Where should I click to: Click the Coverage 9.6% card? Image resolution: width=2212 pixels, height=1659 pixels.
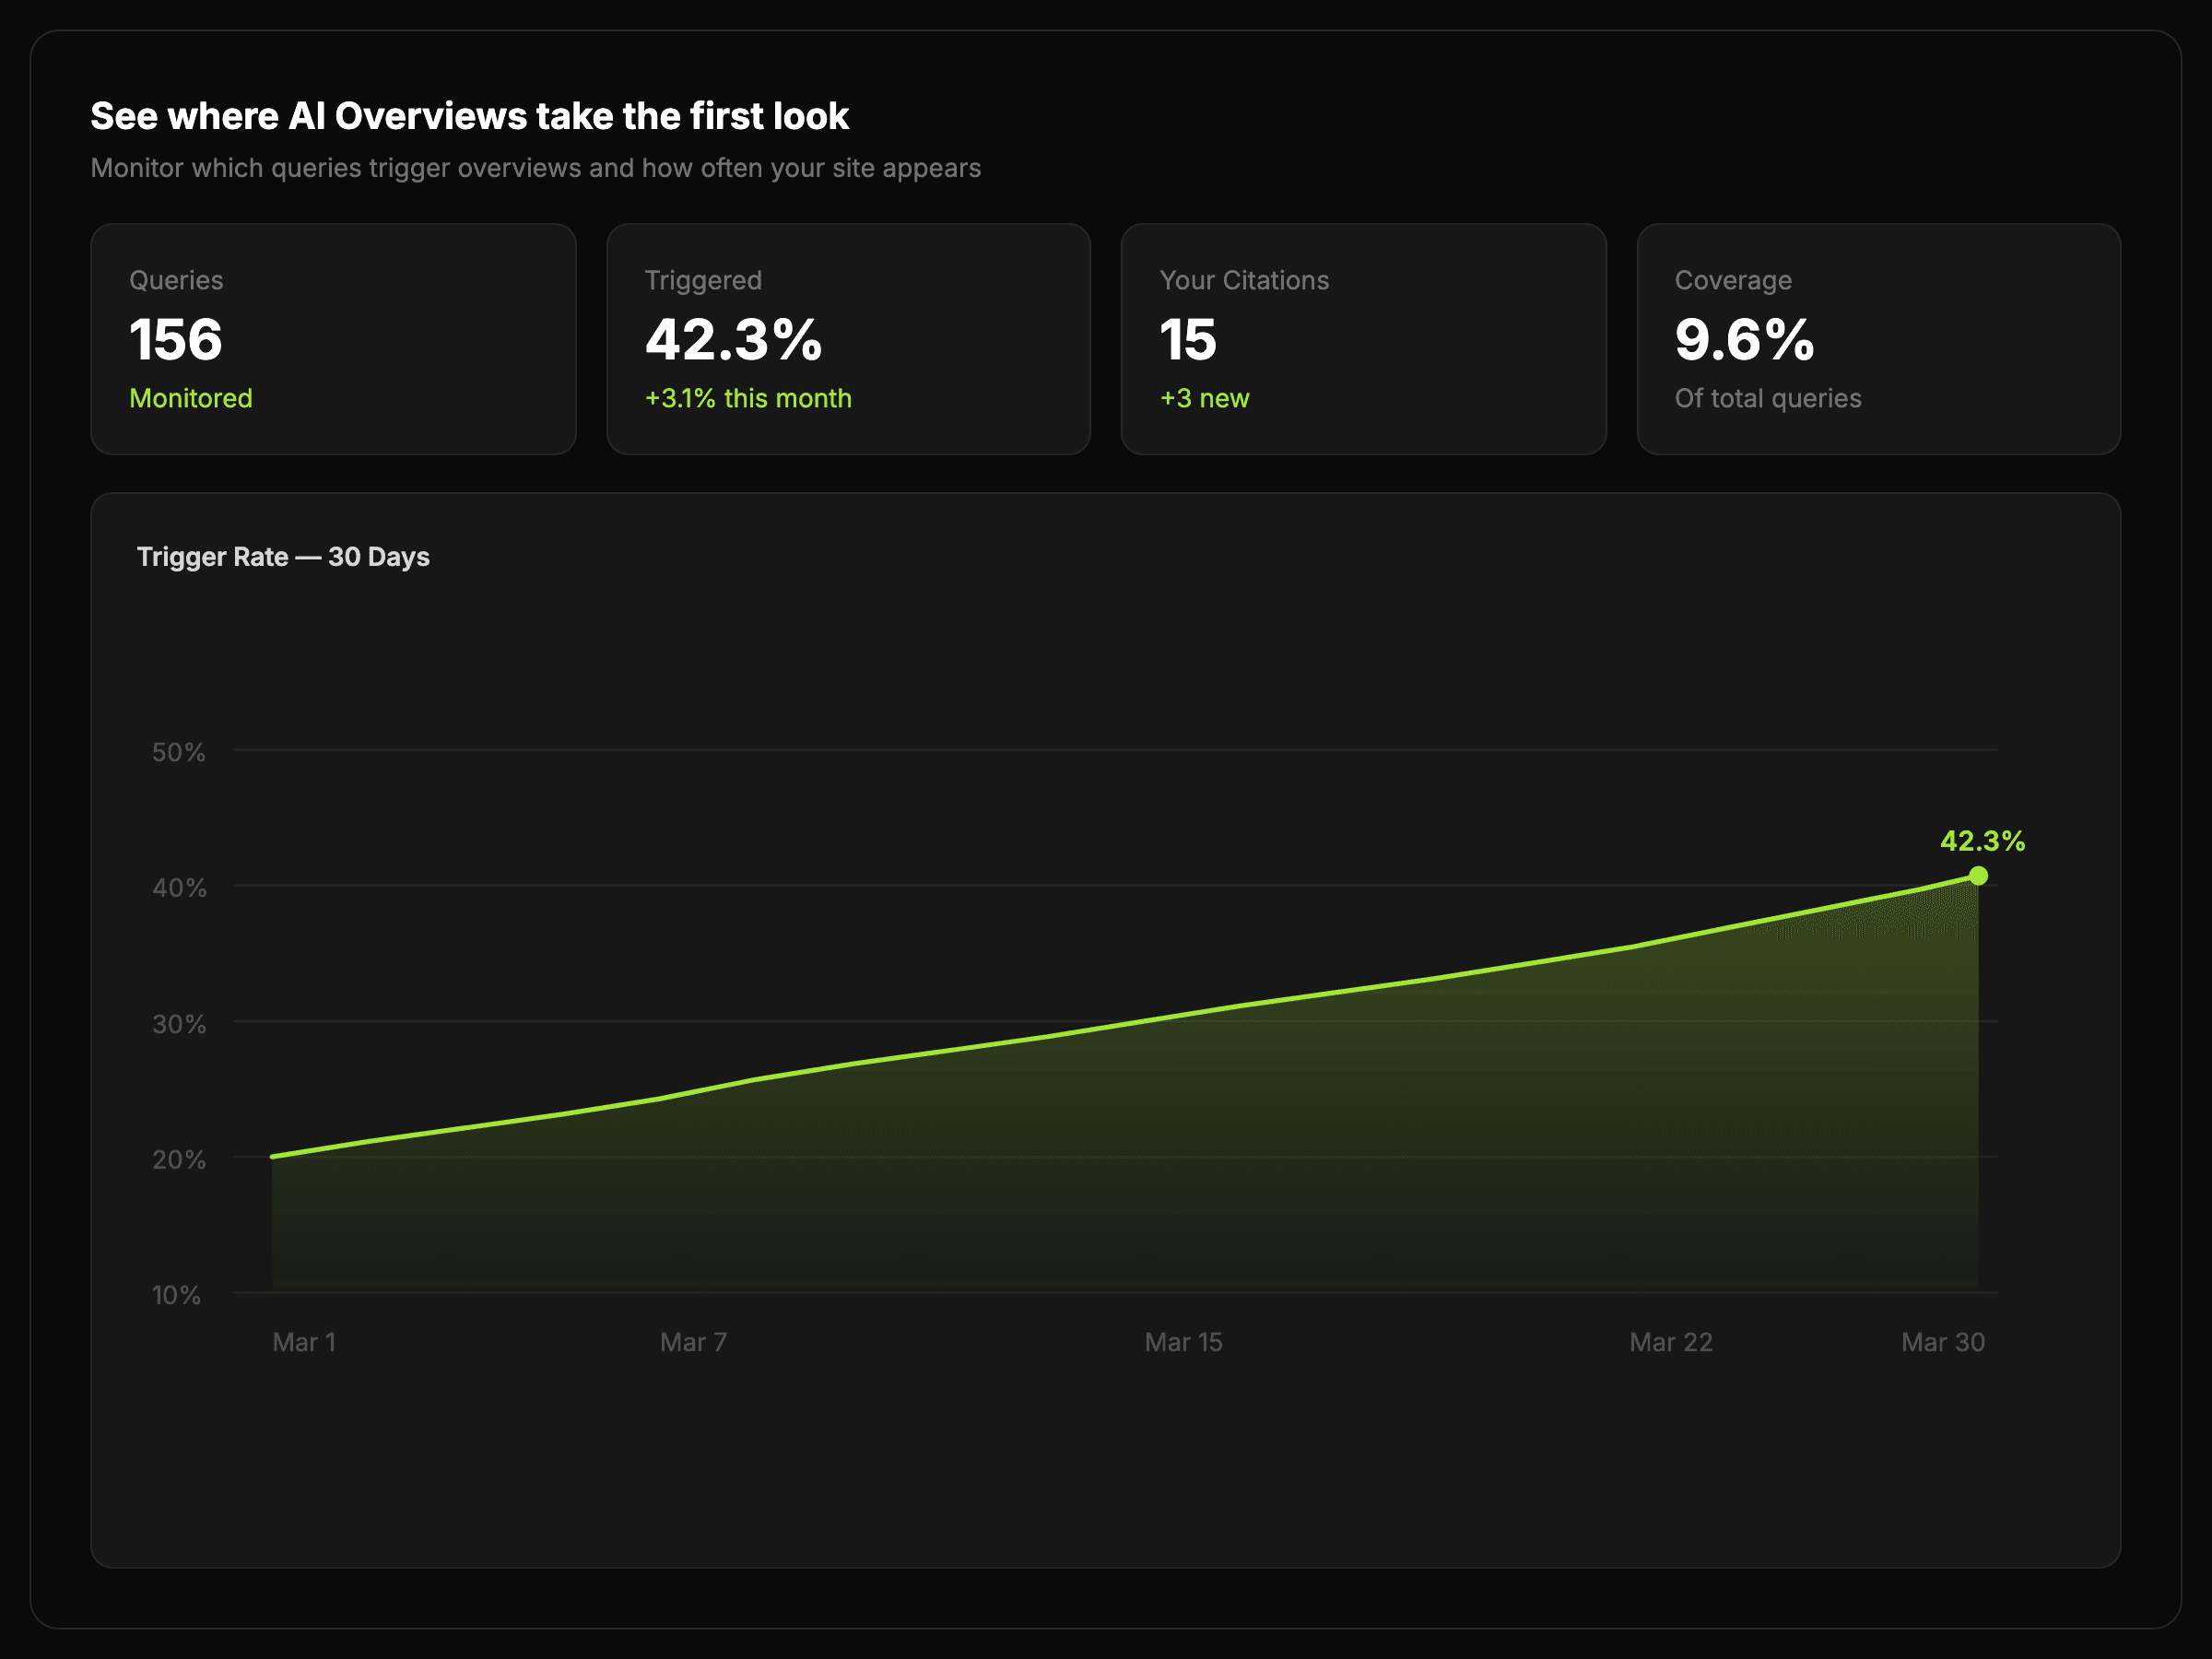pos(1878,338)
